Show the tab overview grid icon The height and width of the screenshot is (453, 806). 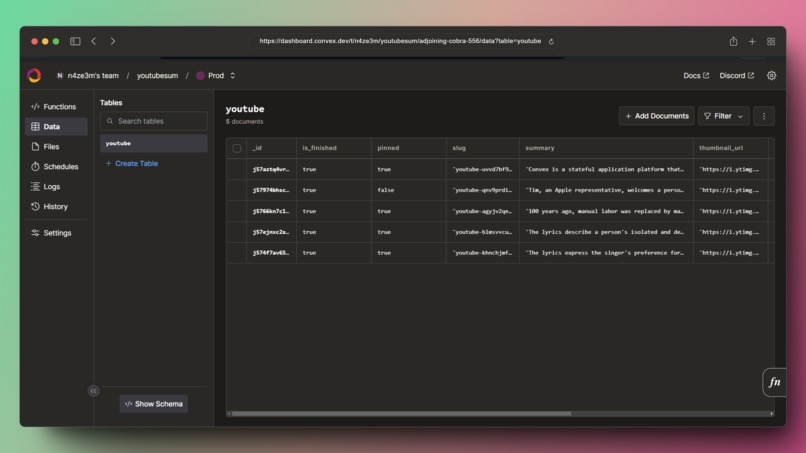coord(771,41)
